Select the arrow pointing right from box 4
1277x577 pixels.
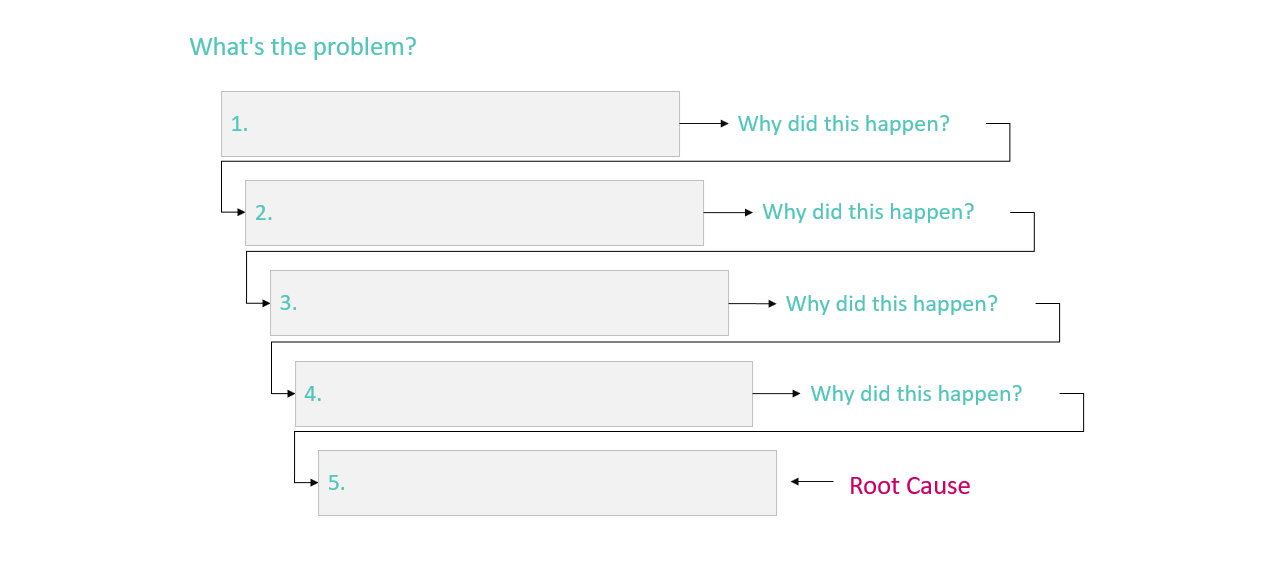coord(777,394)
